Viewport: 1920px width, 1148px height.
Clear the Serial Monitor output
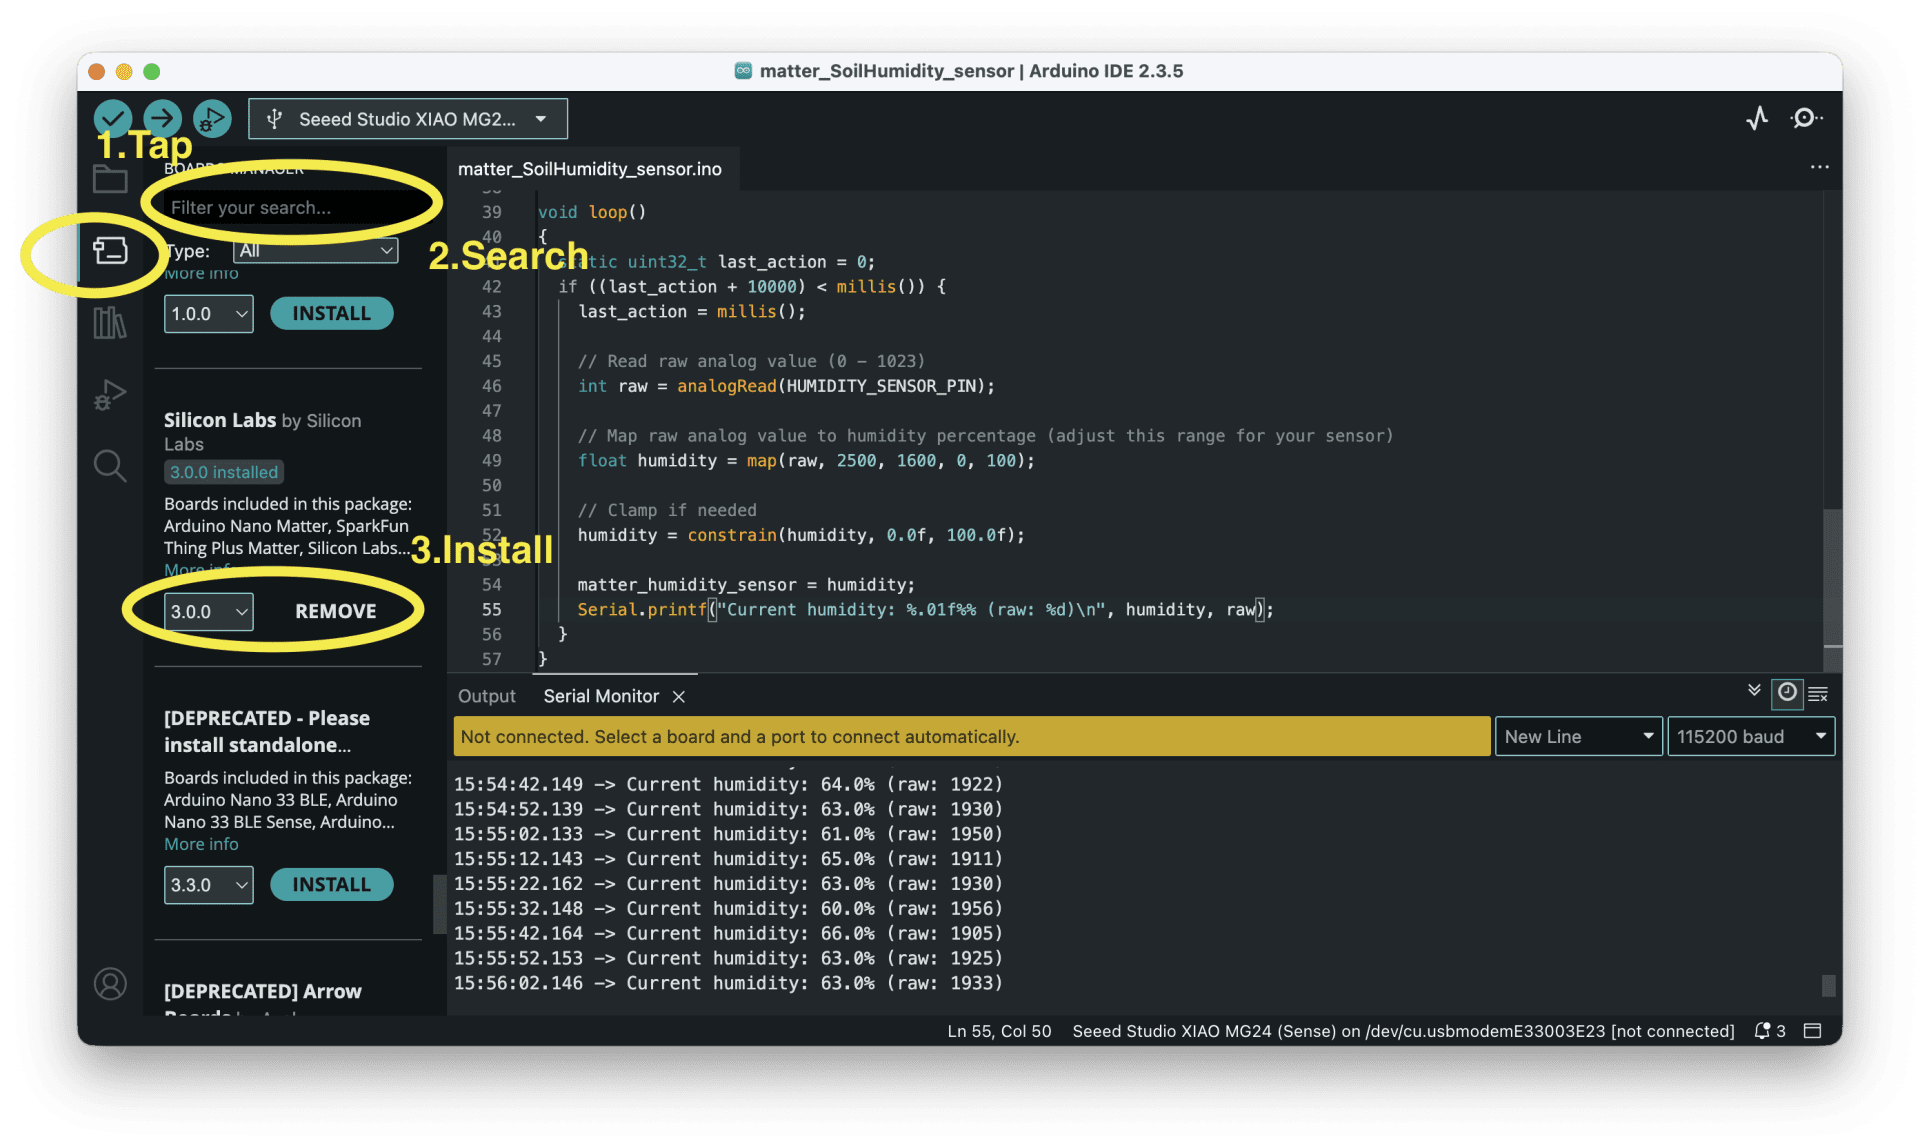[1819, 694]
